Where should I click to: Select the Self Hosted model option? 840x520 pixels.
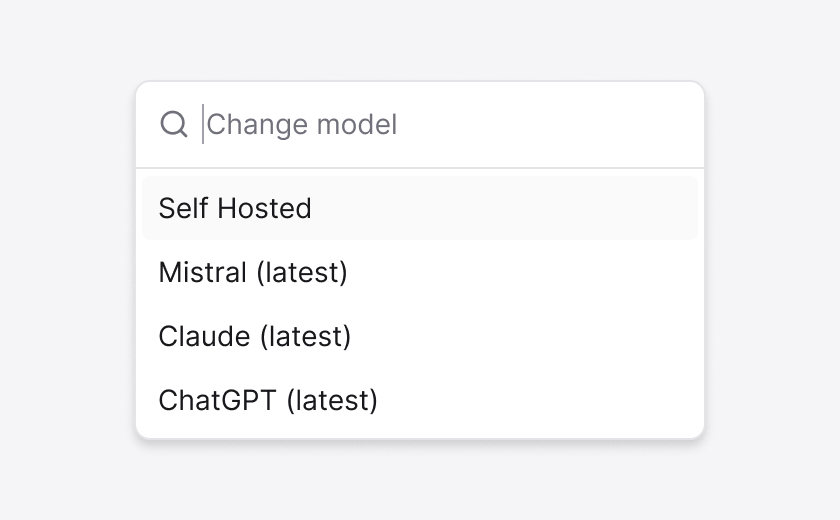[x=235, y=208]
